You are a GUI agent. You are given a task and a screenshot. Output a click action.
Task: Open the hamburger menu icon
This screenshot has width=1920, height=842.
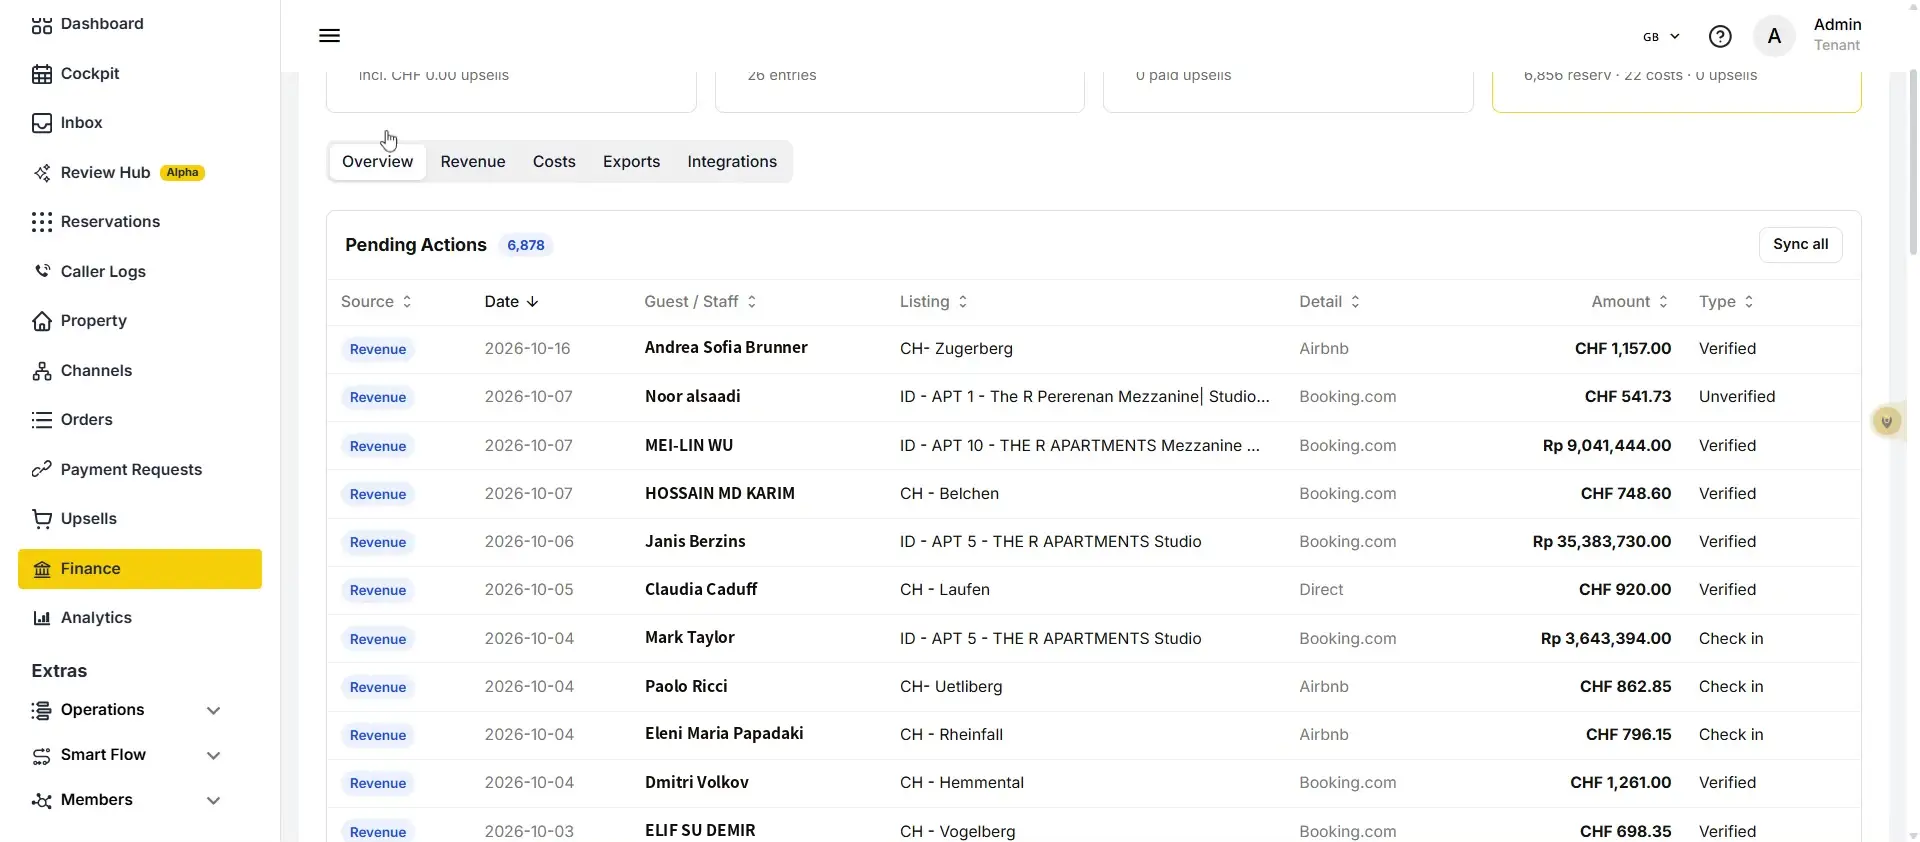click(x=329, y=36)
